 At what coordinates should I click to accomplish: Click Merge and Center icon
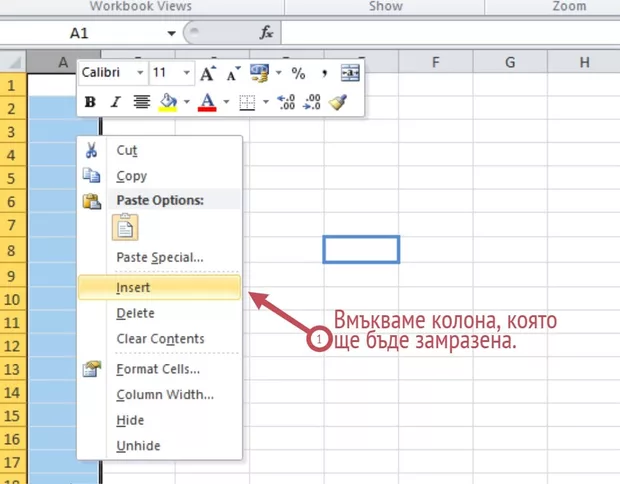click(350, 73)
